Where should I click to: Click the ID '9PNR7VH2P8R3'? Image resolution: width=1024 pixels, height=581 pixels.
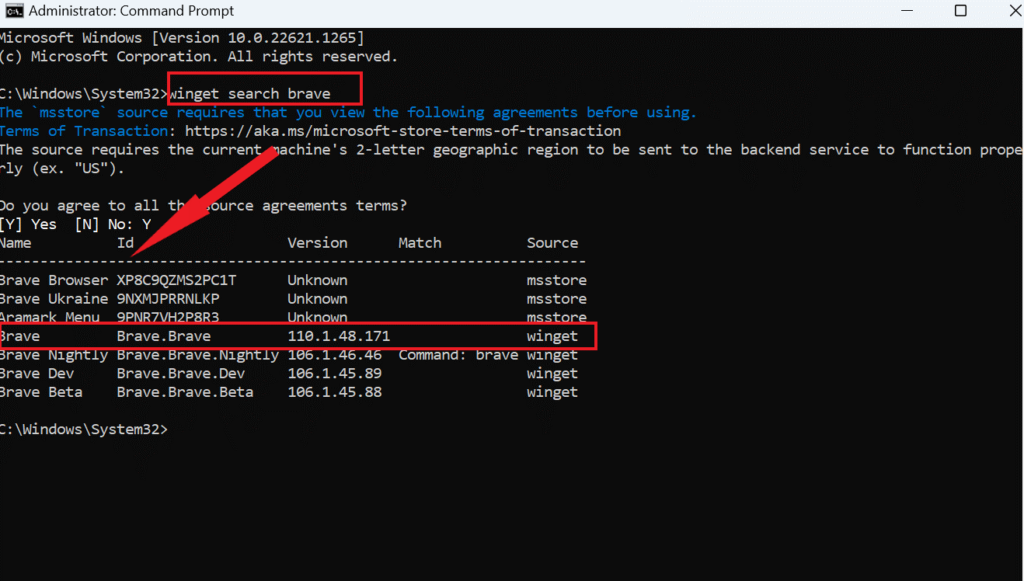point(168,317)
